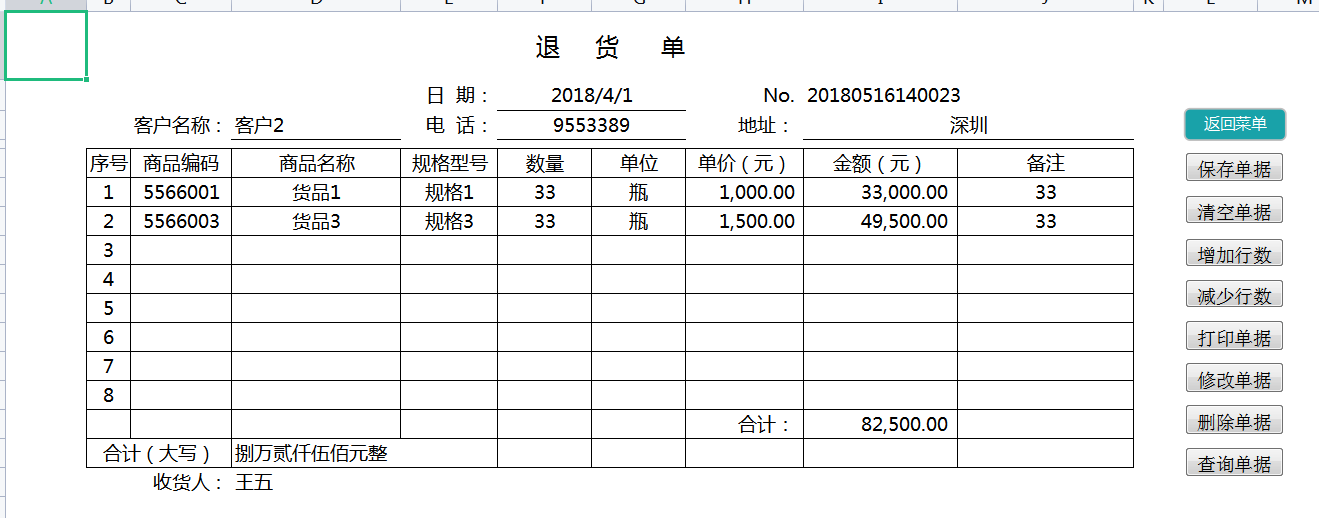Select amount cell 49,500.00
Image resolution: width=1319 pixels, height=518 pixels.
tap(880, 221)
